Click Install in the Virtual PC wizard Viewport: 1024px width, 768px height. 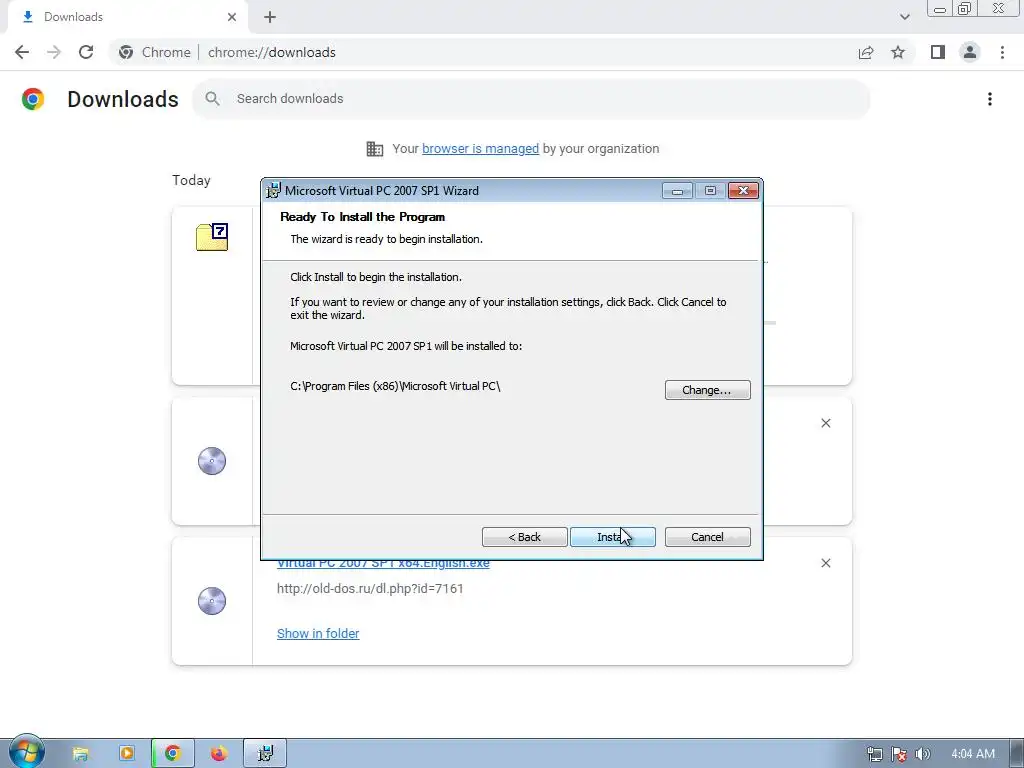(x=613, y=537)
